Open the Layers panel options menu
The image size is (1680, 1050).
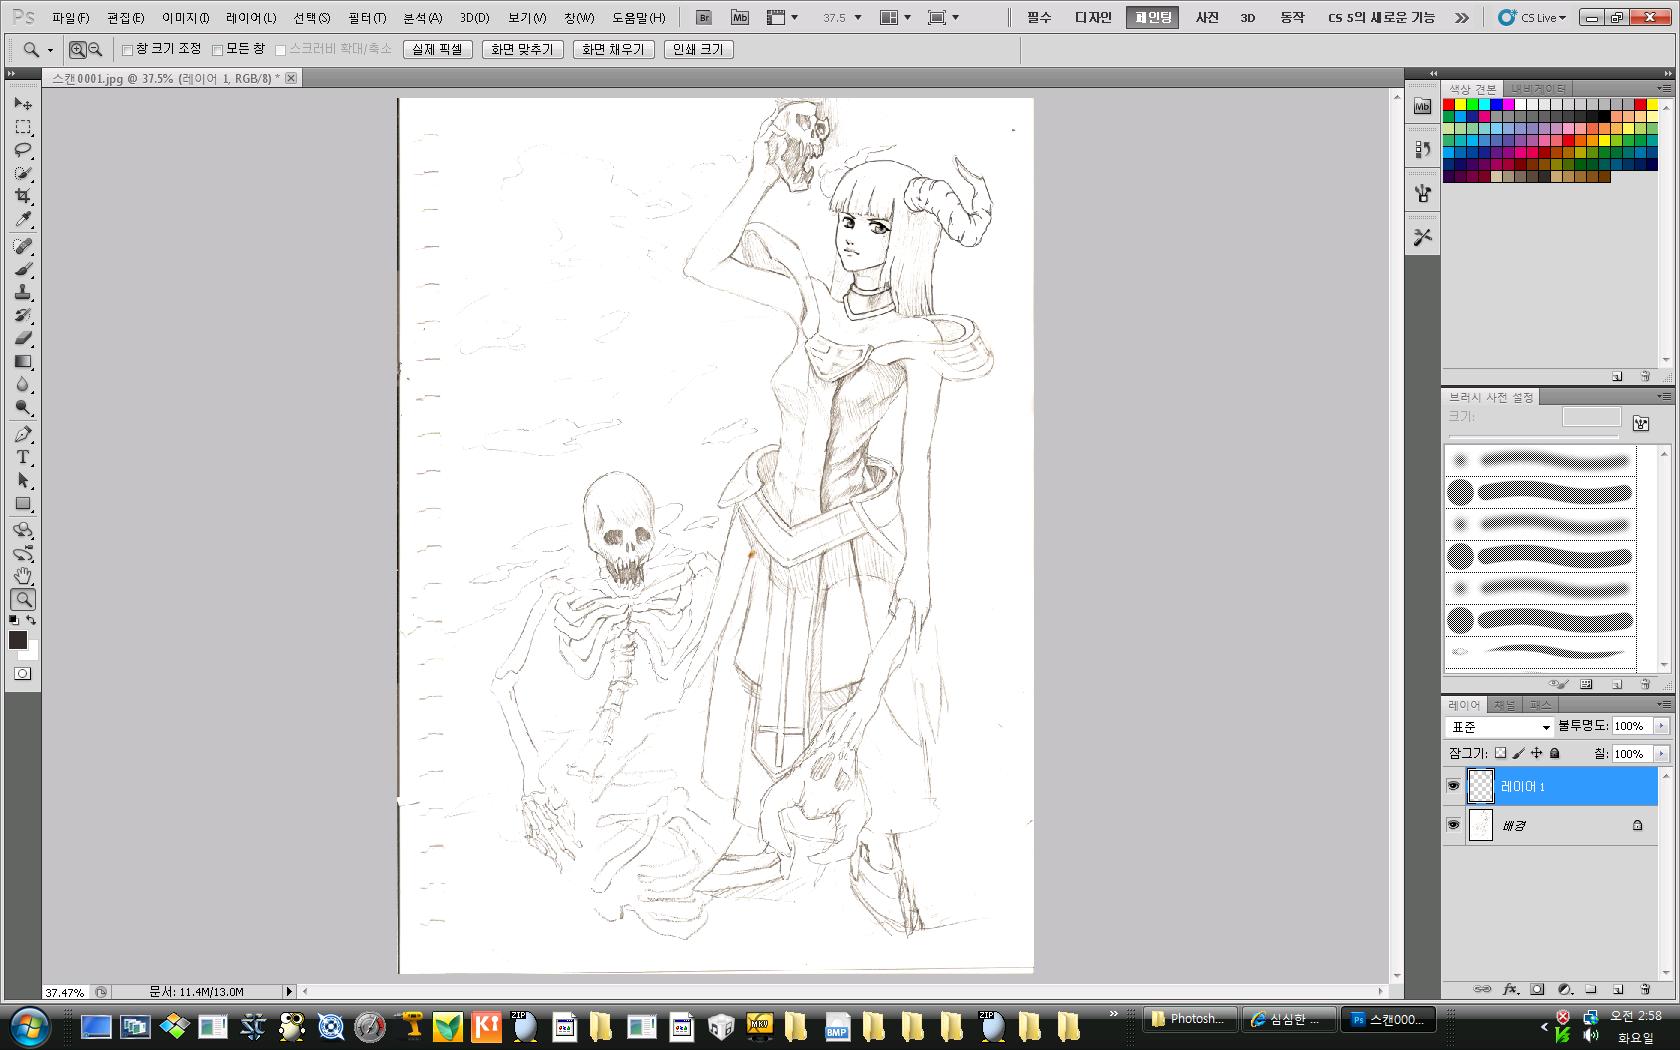(1664, 705)
